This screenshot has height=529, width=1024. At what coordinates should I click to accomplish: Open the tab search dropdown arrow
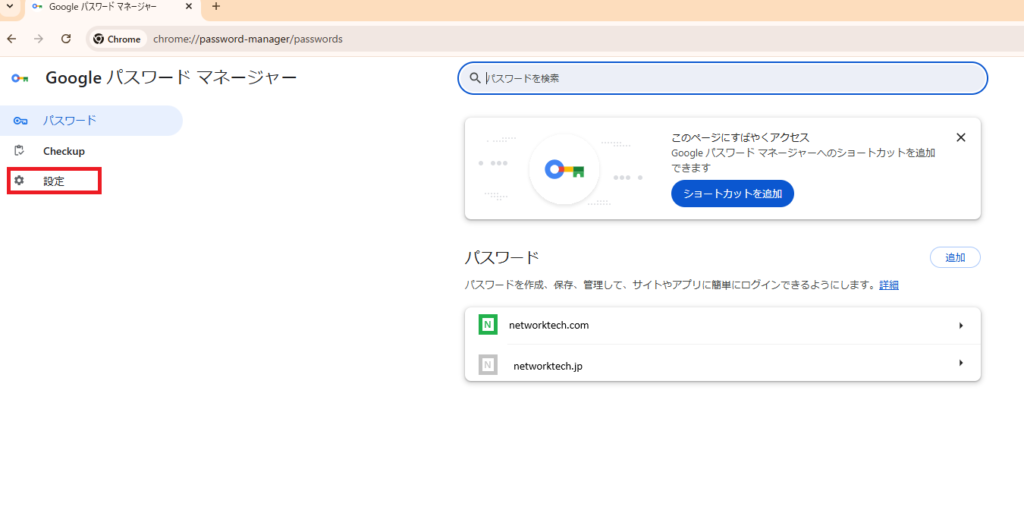[x=10, y=7]
